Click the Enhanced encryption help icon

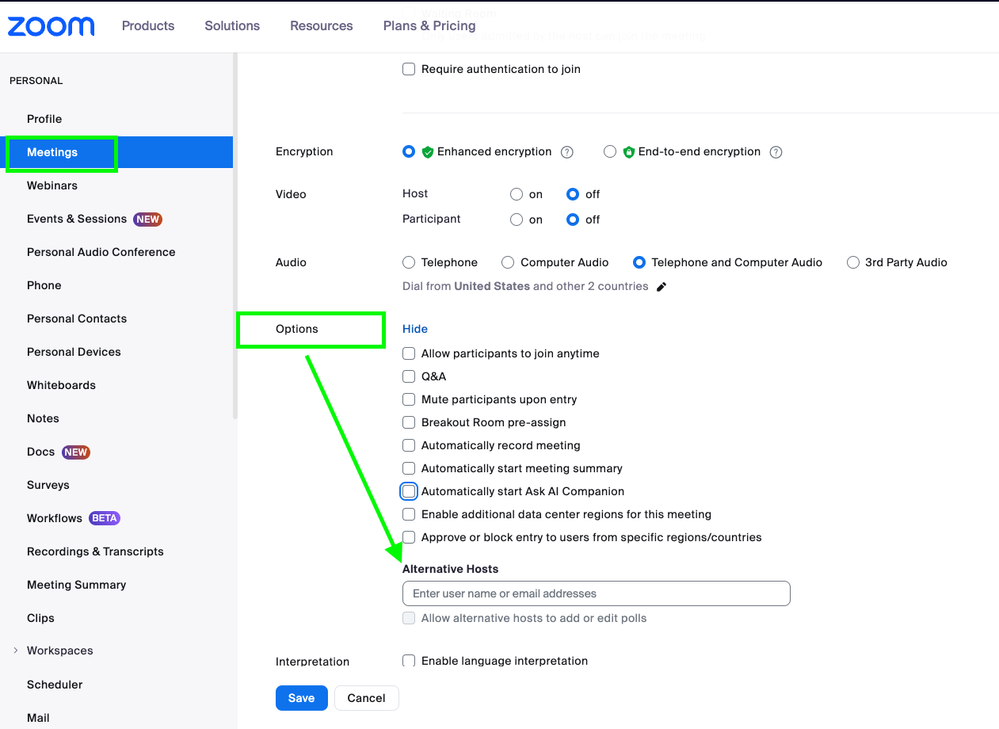(567, 152)
